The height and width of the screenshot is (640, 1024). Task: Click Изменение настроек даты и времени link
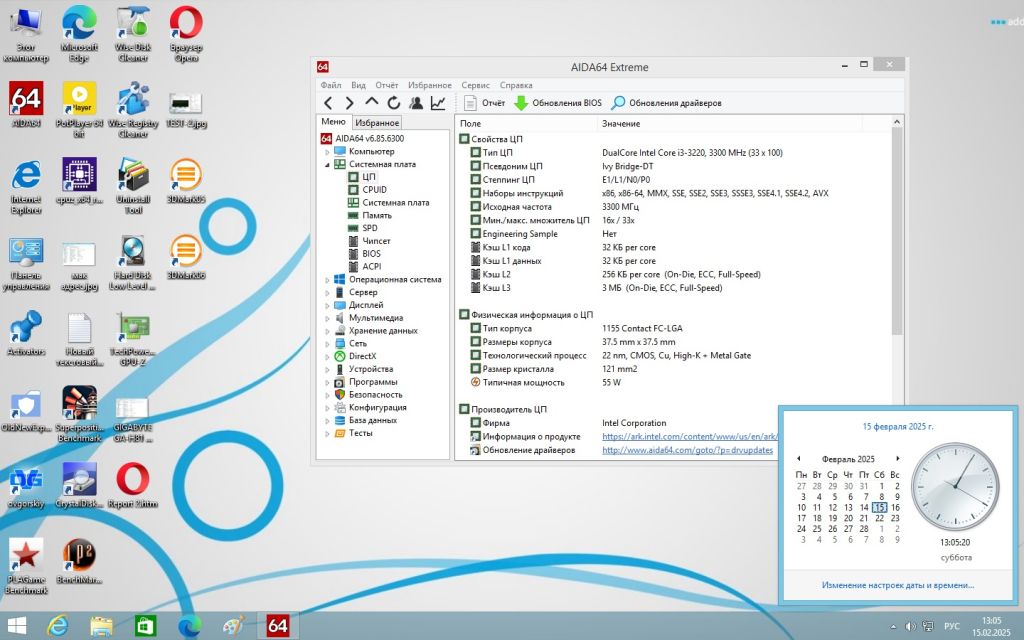click(x=898, y=585)
